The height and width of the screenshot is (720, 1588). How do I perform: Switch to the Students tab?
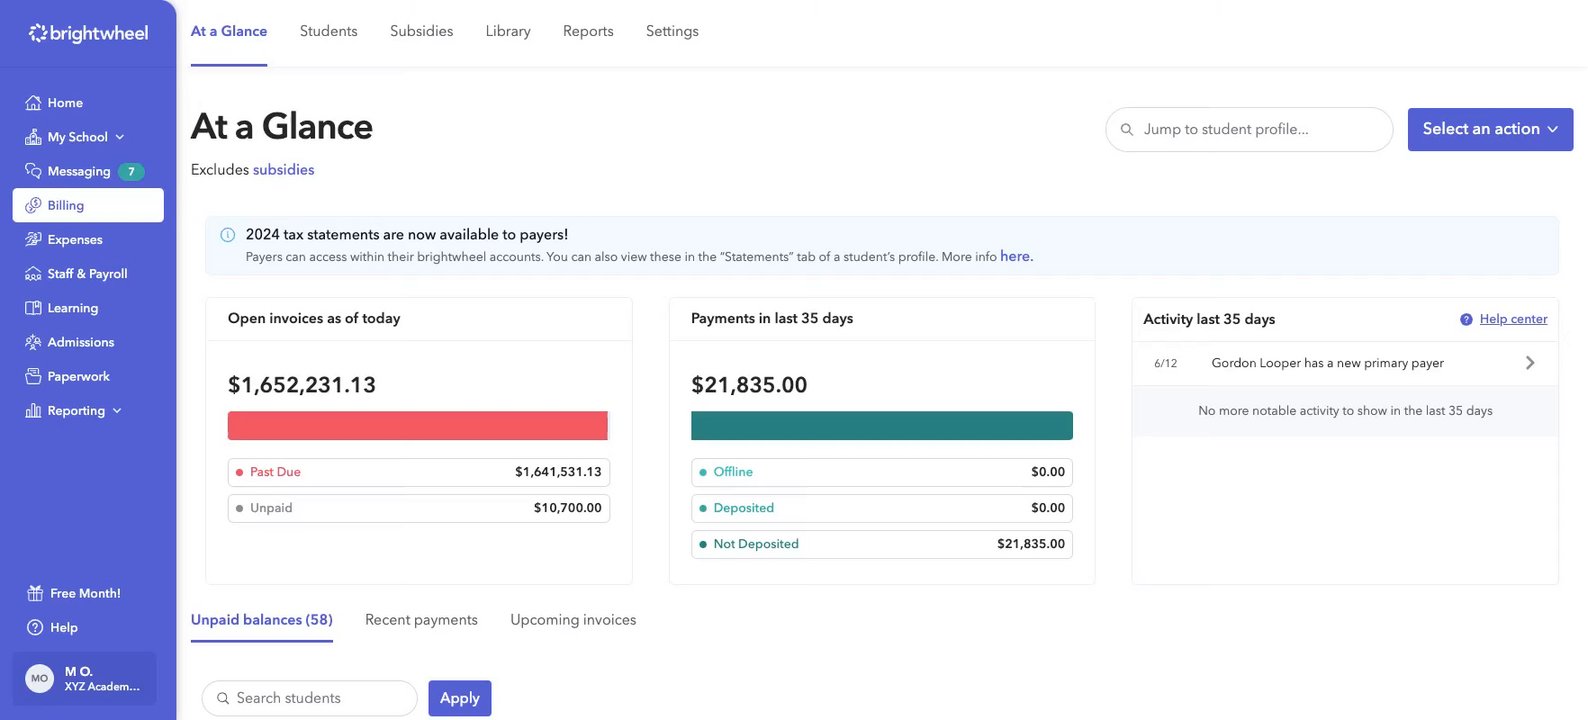pyautogui.click(x=328, y=32)
